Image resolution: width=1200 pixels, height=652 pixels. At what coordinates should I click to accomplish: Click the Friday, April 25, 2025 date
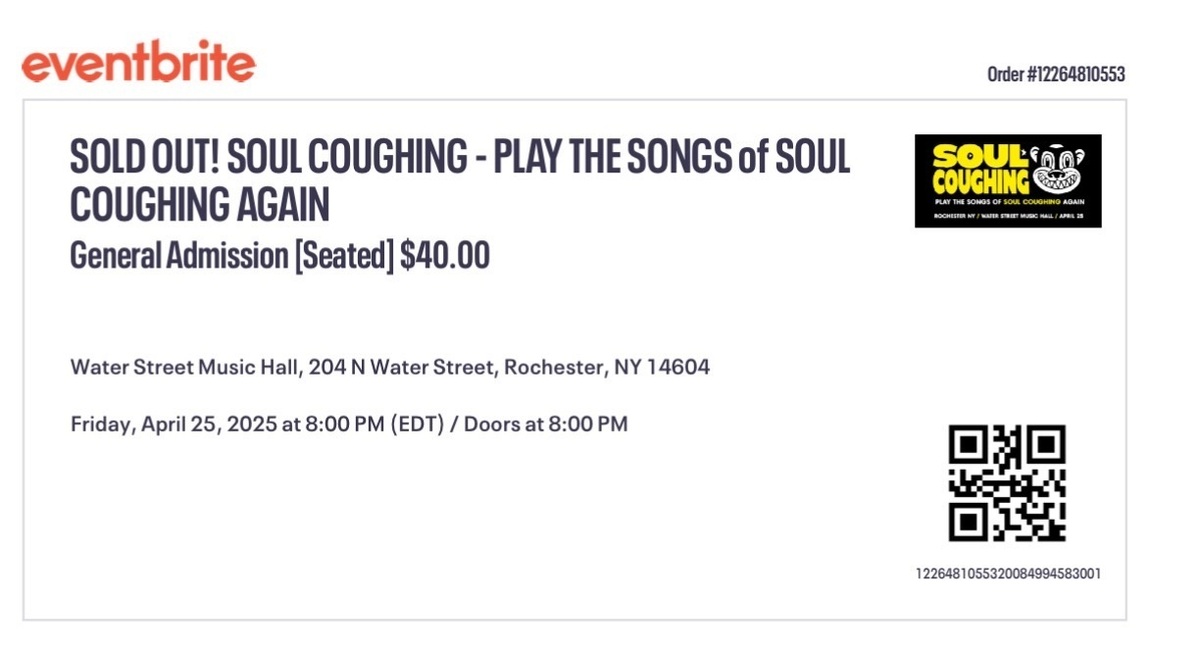(173, 424)
